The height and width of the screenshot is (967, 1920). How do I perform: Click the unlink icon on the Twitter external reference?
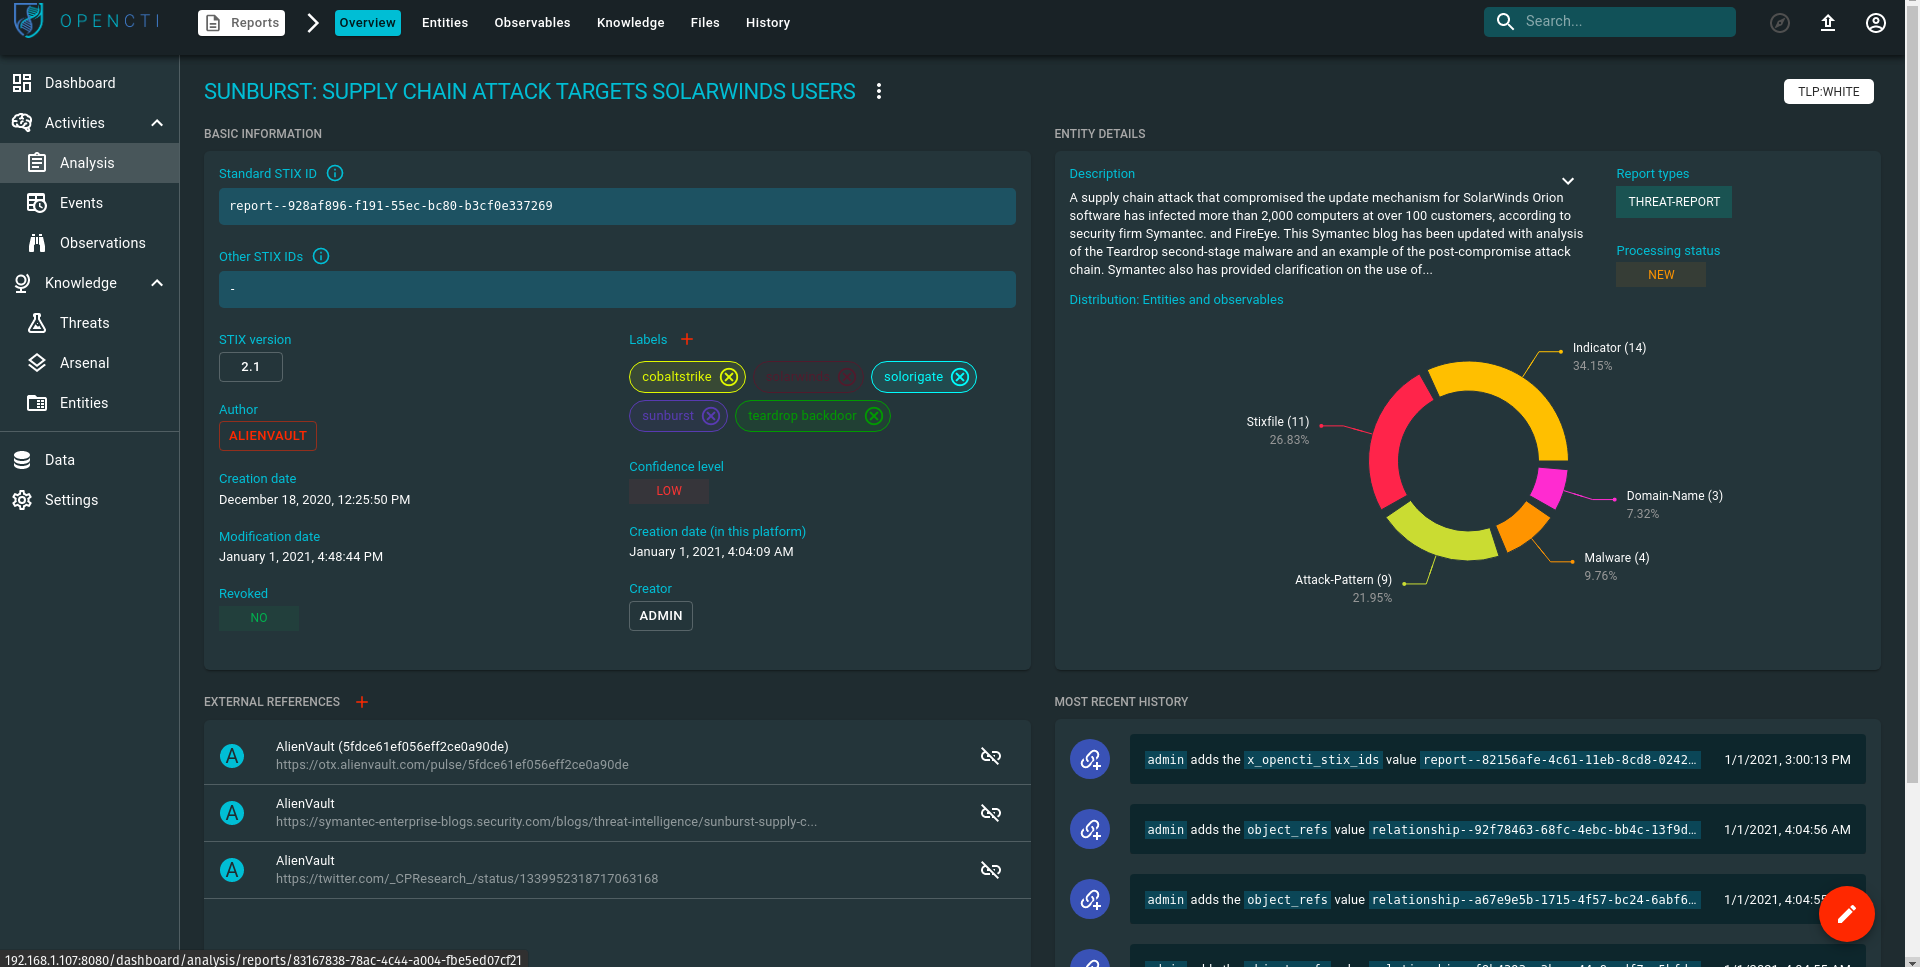(x=991, y=870)
